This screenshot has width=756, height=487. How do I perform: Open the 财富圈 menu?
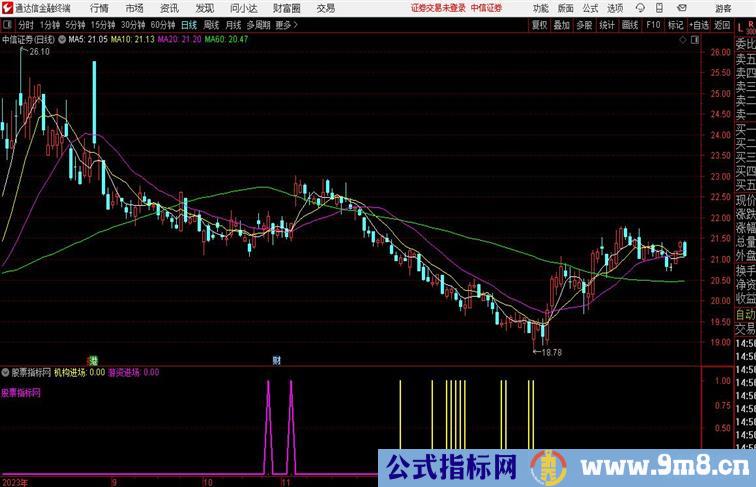tap(286, 8)
